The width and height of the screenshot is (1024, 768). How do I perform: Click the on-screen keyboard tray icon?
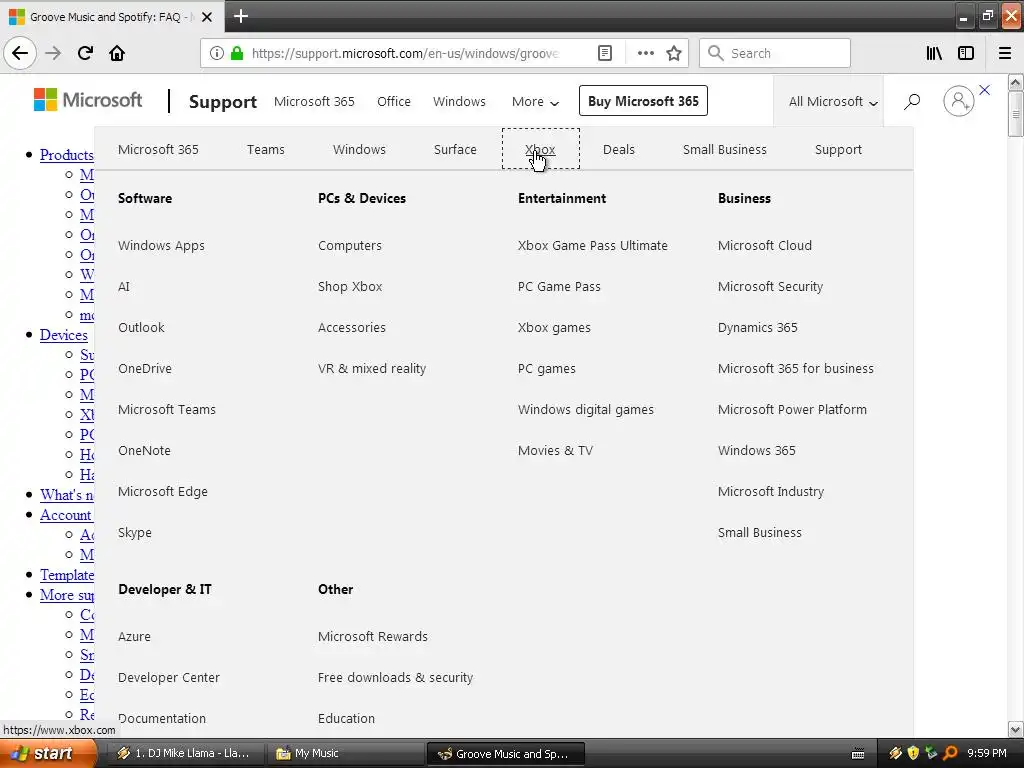click(858, 754)
